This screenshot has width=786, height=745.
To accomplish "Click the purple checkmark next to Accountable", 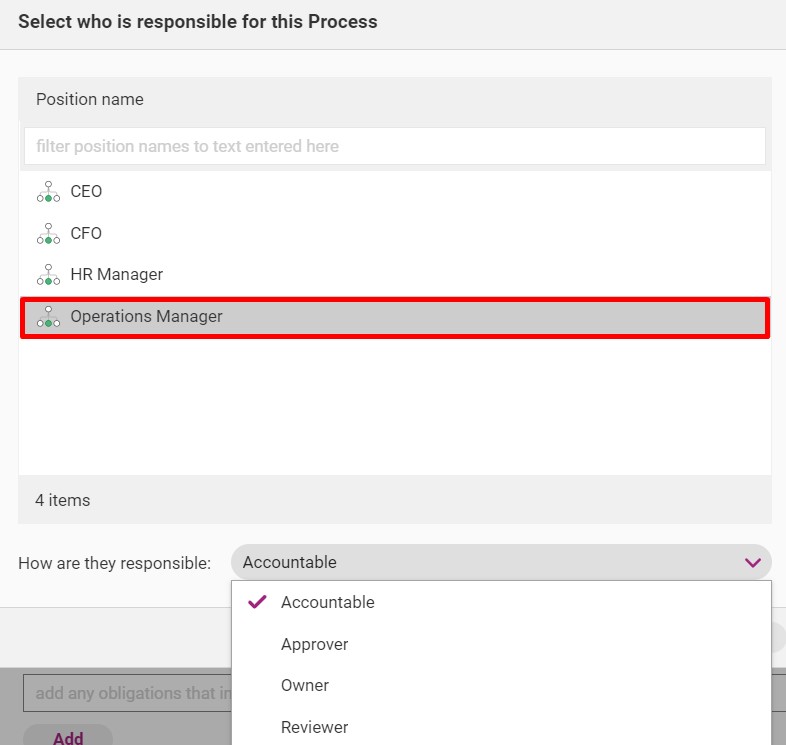I will [257, 602].
